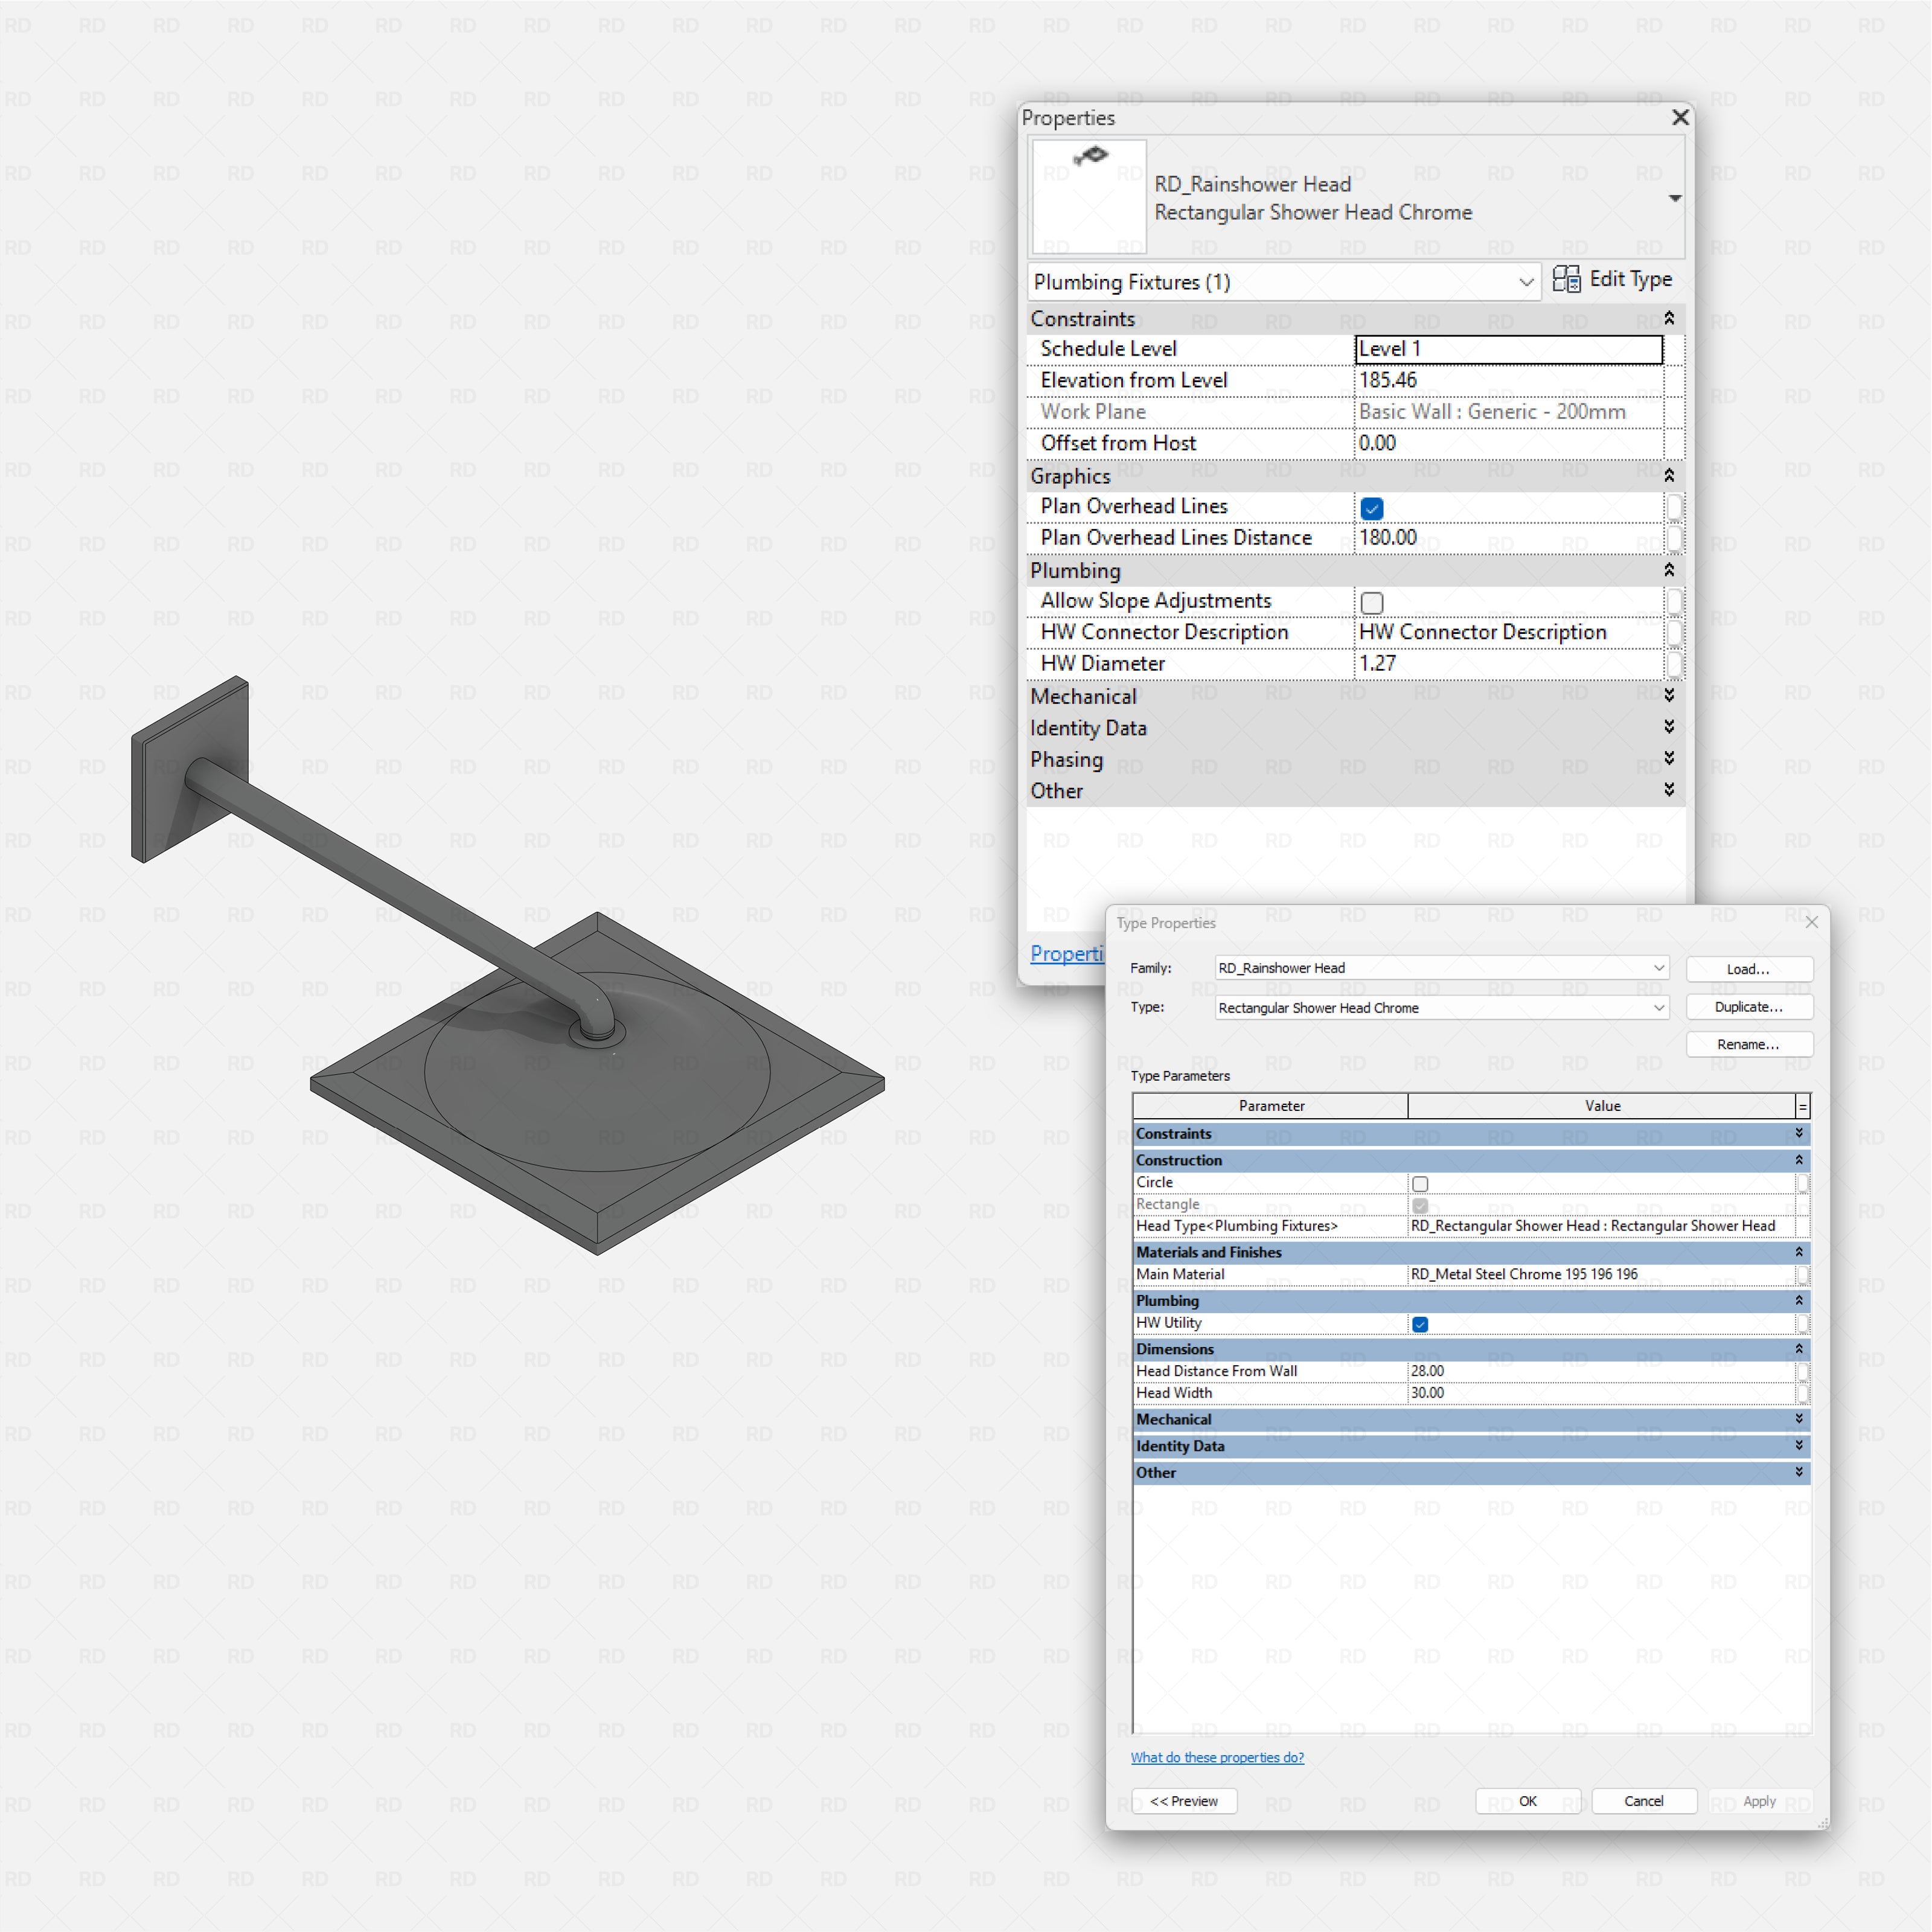Expand the Phasing group in Properties
Viewport: 1932px width, 1932px height.
pyautogui.click(x=1669, y=758)
